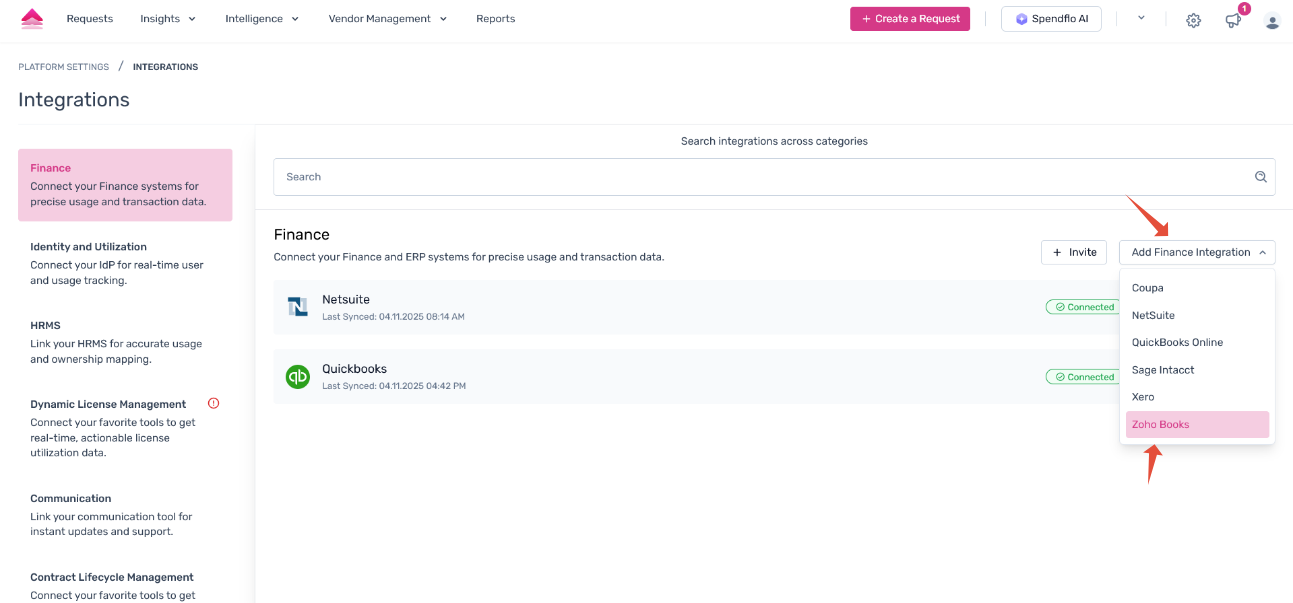Select Coupa from the dropdown list

[1197, 288]
